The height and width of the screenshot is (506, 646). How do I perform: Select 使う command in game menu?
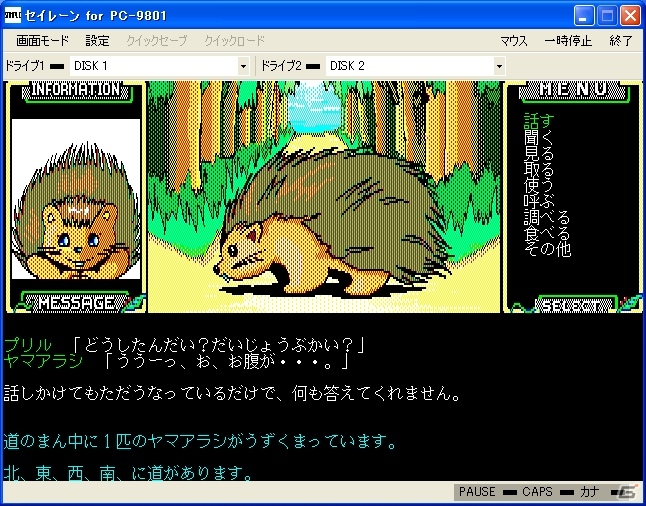coord(539,185)
